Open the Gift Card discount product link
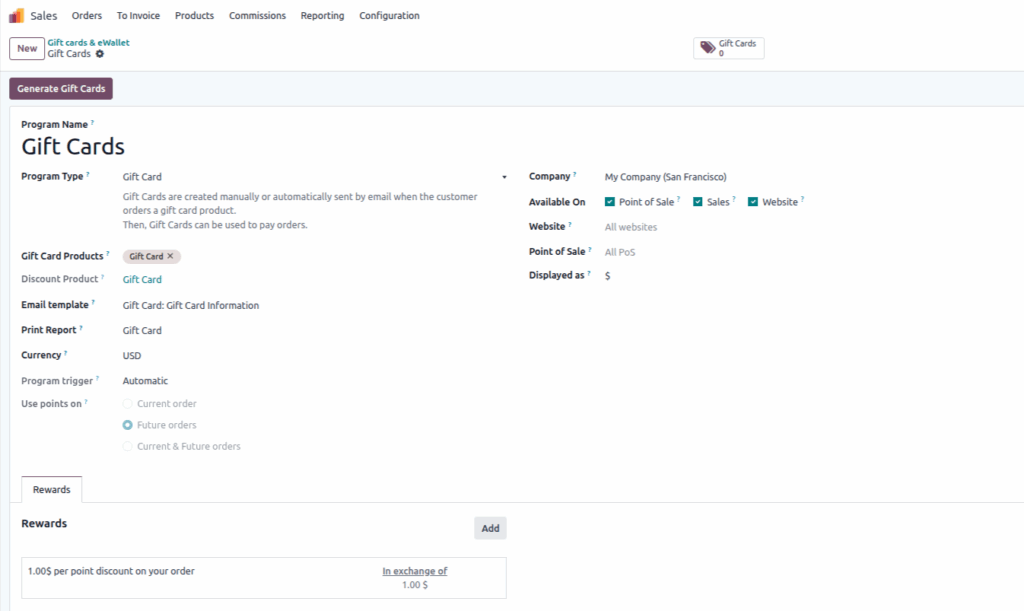 tap(142, 279)
